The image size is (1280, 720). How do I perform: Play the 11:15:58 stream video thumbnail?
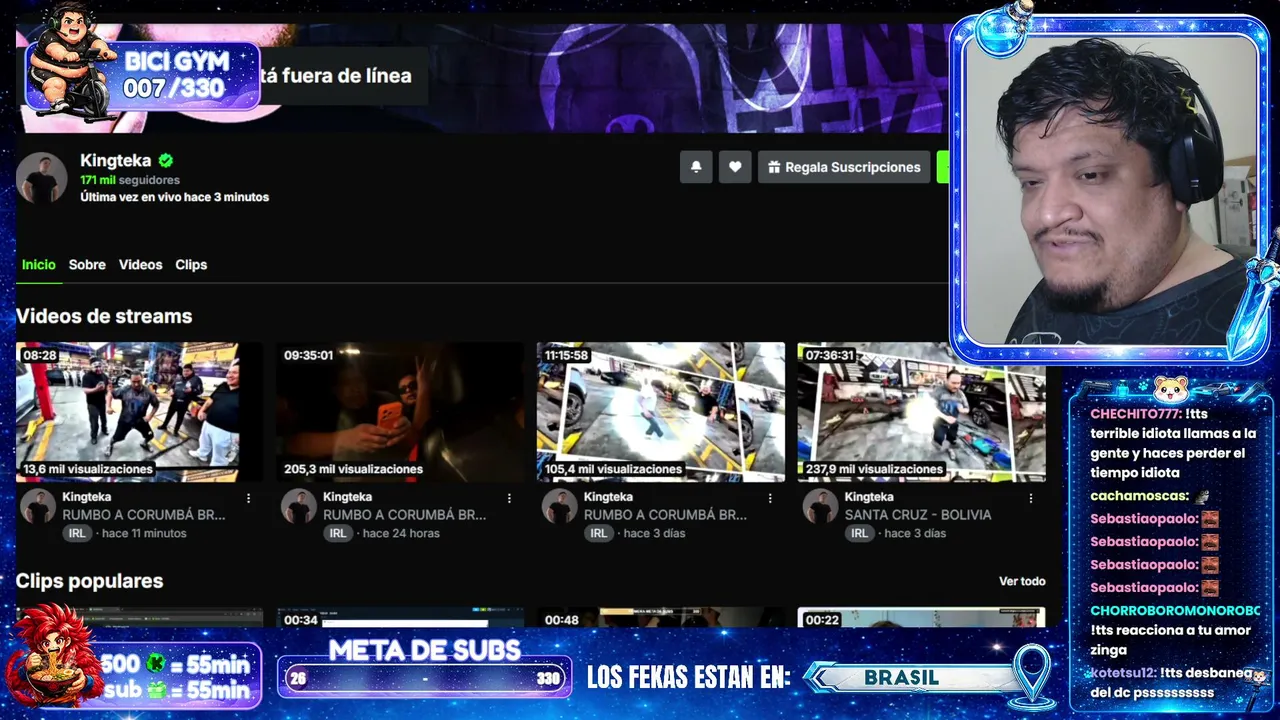[x=661, y=412]
